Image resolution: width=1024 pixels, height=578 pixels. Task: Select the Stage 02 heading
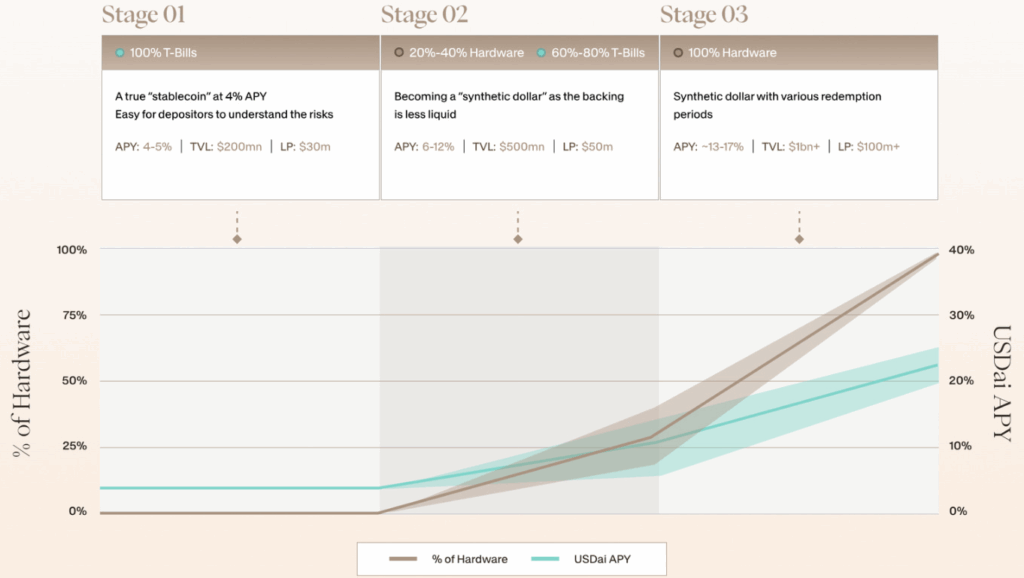424,15
